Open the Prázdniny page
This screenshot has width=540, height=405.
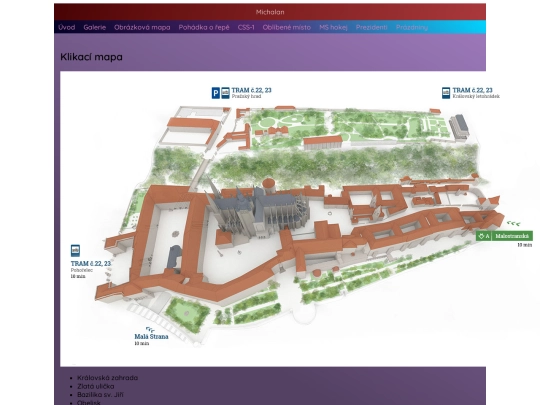(x=412, y=28)
